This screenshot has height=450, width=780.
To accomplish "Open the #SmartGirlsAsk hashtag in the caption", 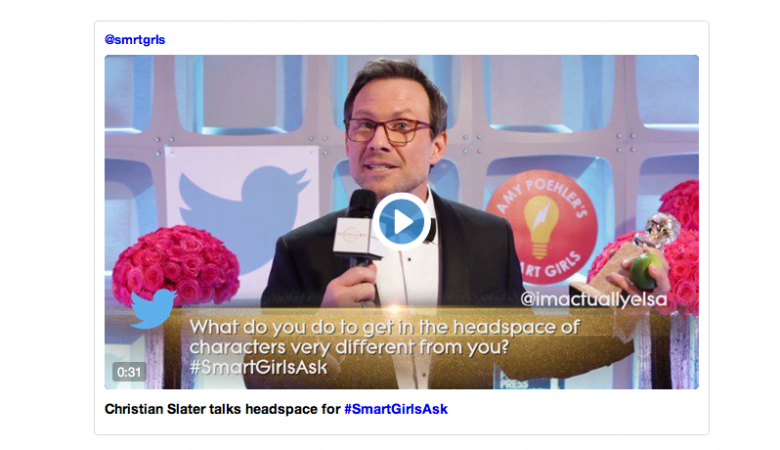I will (x=396, y=409).
